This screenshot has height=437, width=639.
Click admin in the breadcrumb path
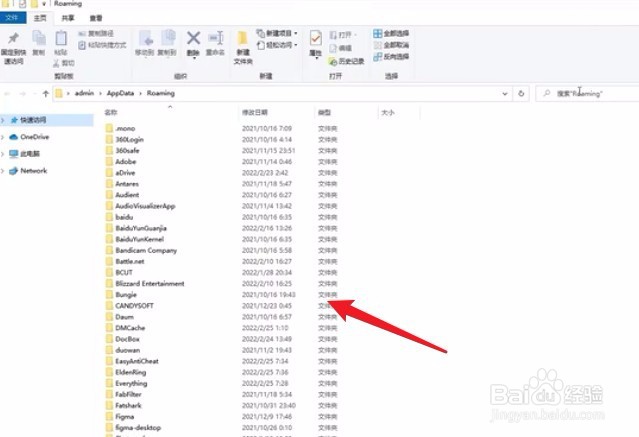pyautogui.click(x=84, y=93)
